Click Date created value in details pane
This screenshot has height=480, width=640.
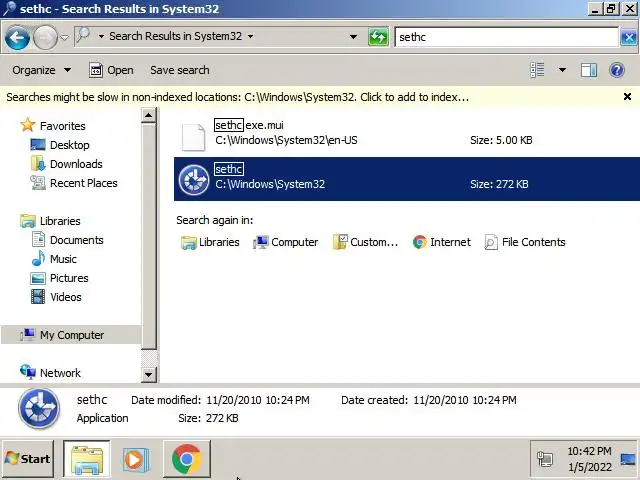[464, 400]
